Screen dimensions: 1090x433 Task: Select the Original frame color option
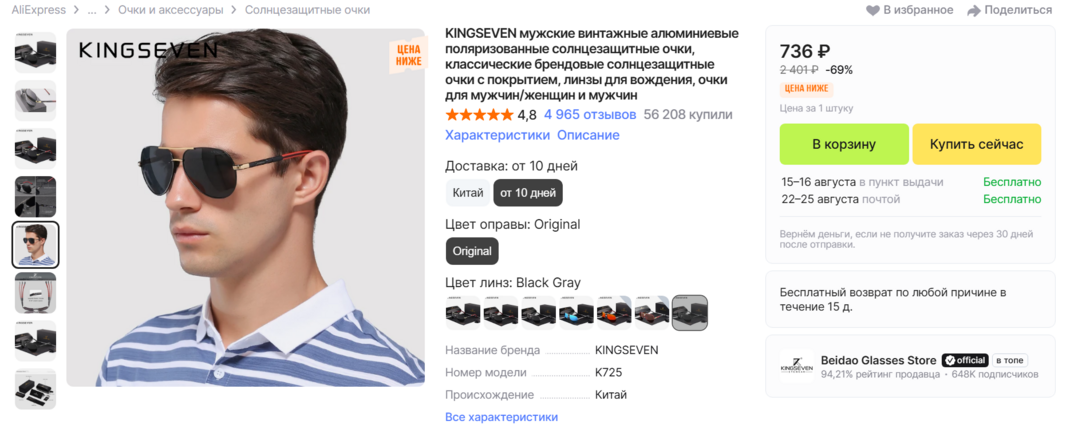[x=472, y=251]
